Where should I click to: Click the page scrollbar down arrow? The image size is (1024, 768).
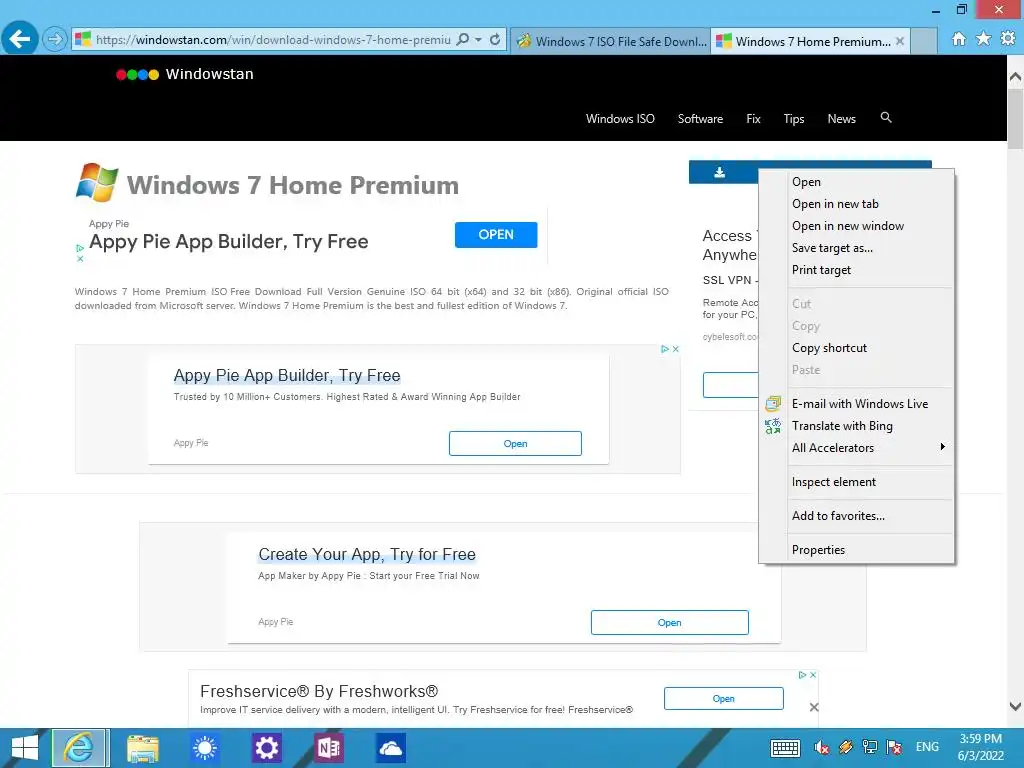pos(1016,707)
